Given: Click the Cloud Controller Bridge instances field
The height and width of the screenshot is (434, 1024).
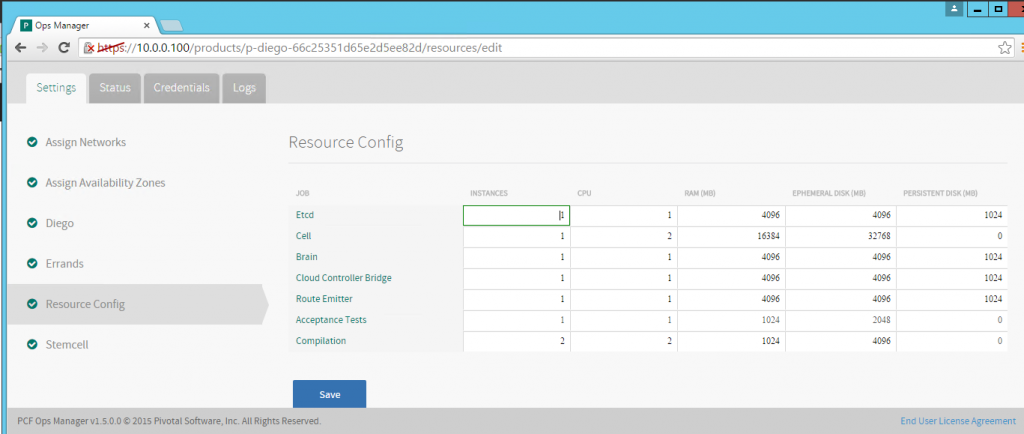Looking at the screenshot, I should 517,278.
